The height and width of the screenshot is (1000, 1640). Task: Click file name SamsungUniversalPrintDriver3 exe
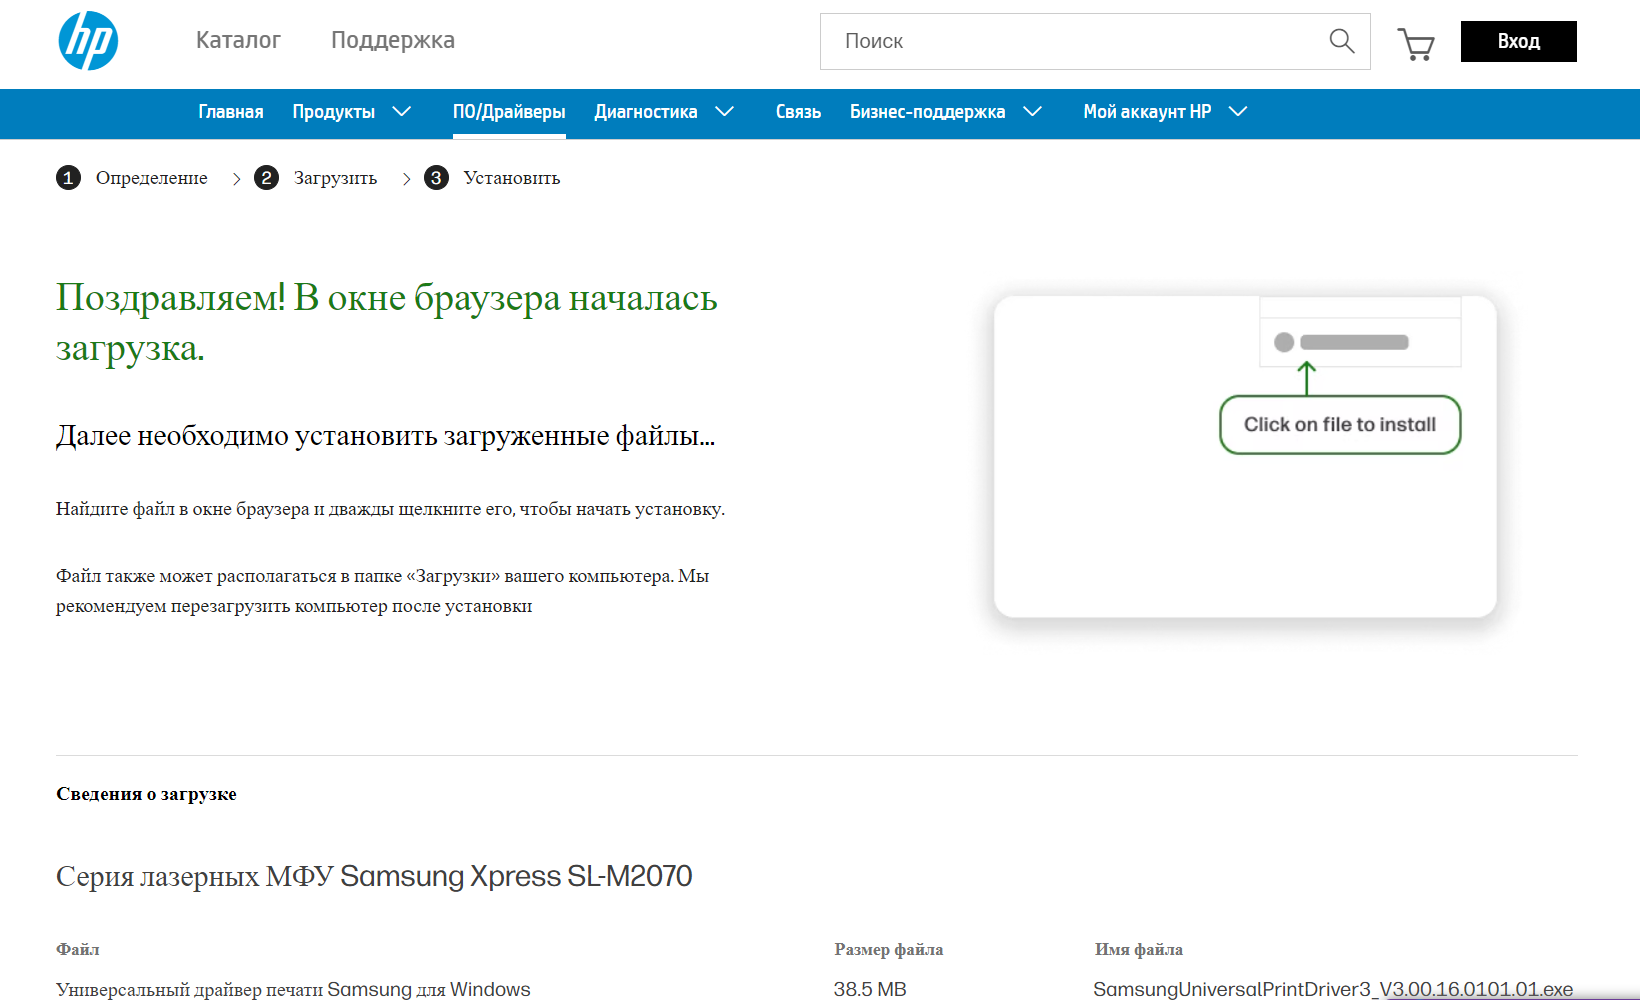point(1333,989)
